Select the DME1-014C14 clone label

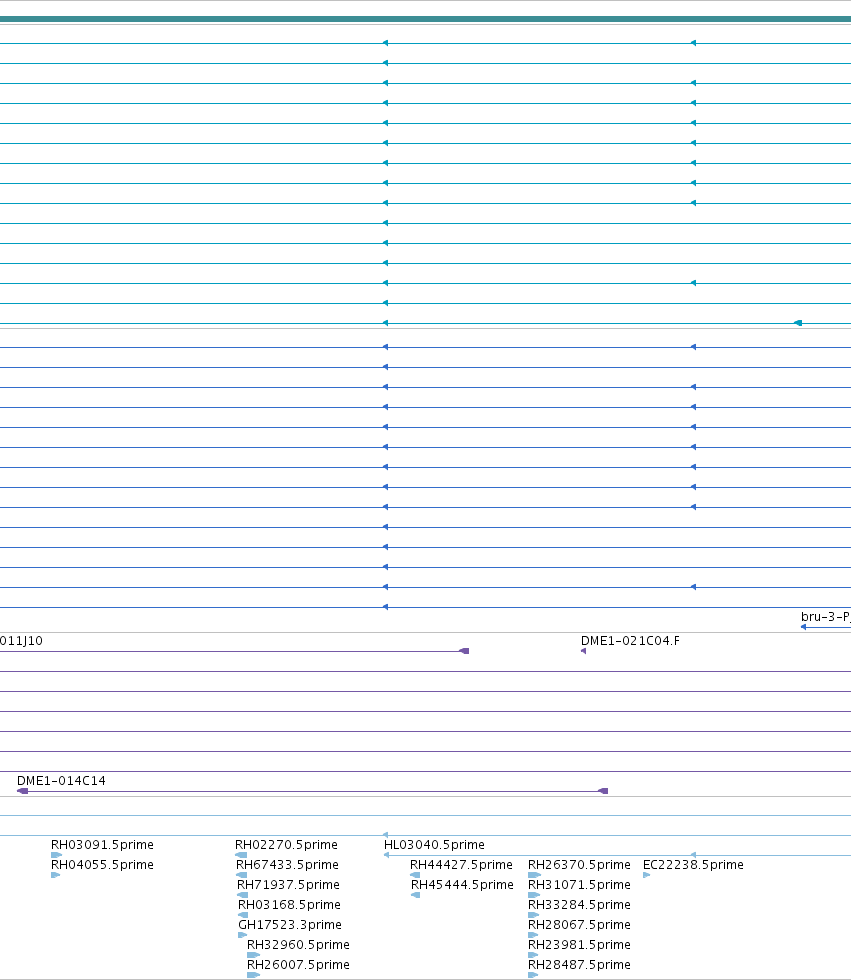pos(61,781)
